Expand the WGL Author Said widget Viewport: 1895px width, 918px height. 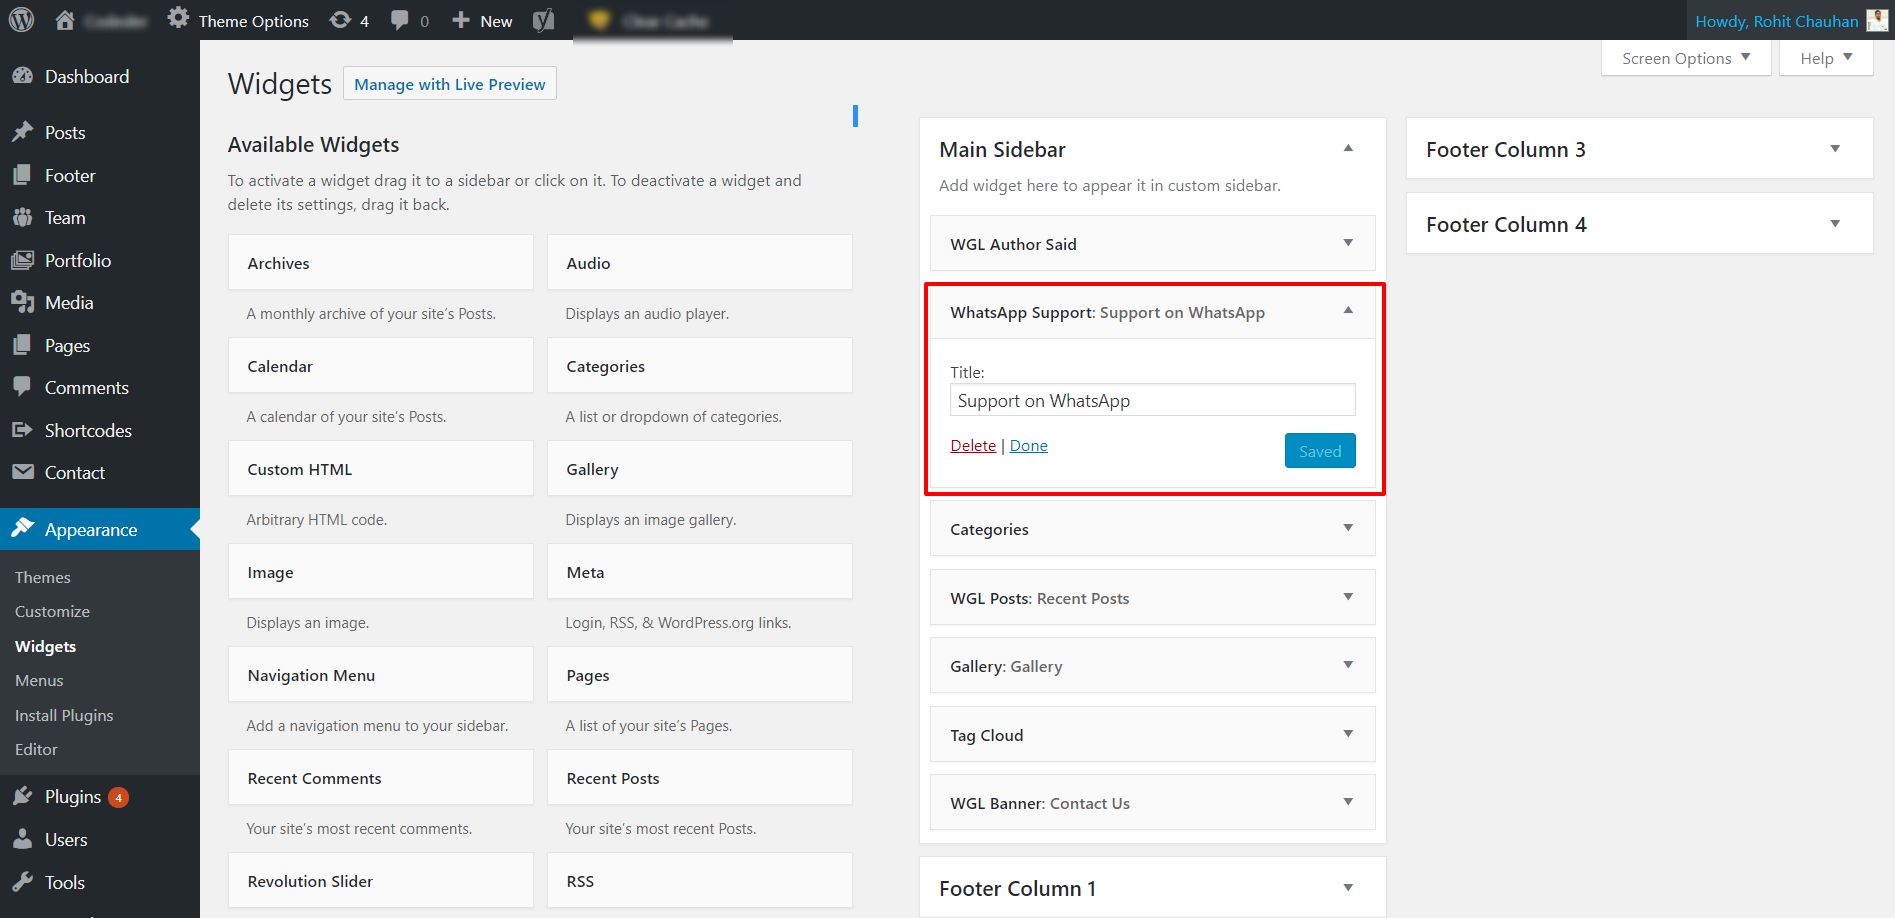[x=1348, y=243]
